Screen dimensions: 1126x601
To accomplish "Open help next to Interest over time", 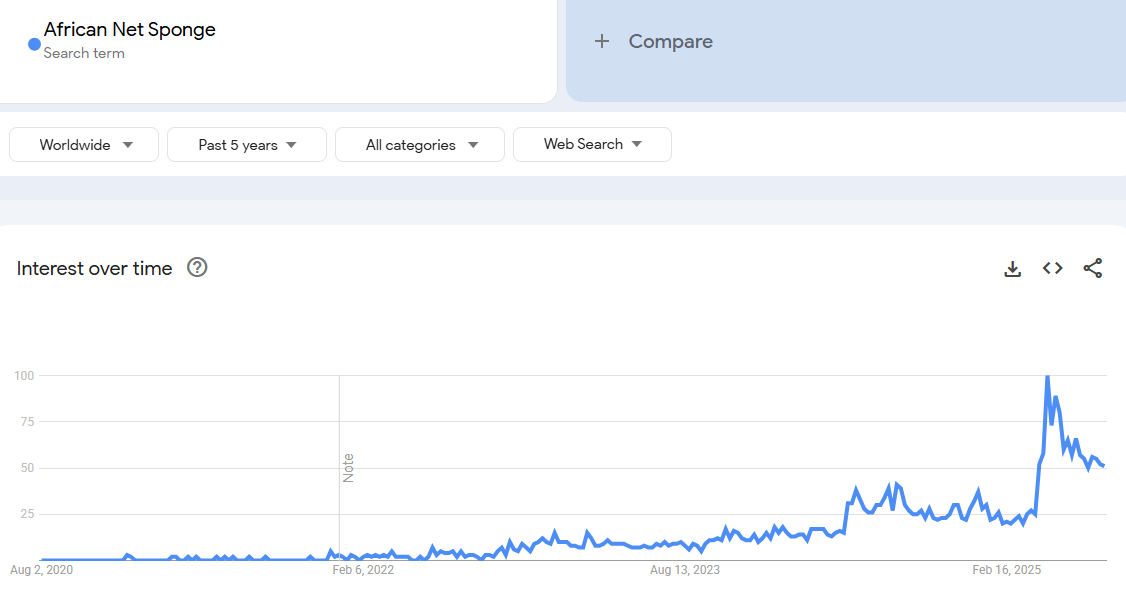I will tap(197, 267).
